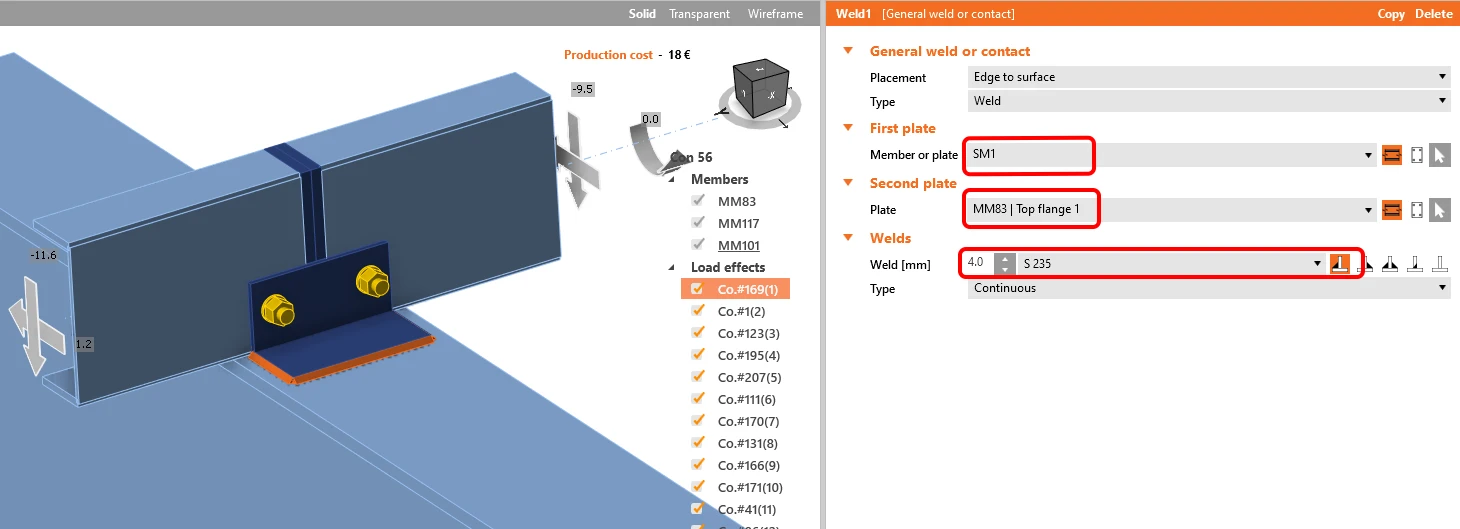Uncheck load effect Co.#207(5)

click(x=698, y=377)
